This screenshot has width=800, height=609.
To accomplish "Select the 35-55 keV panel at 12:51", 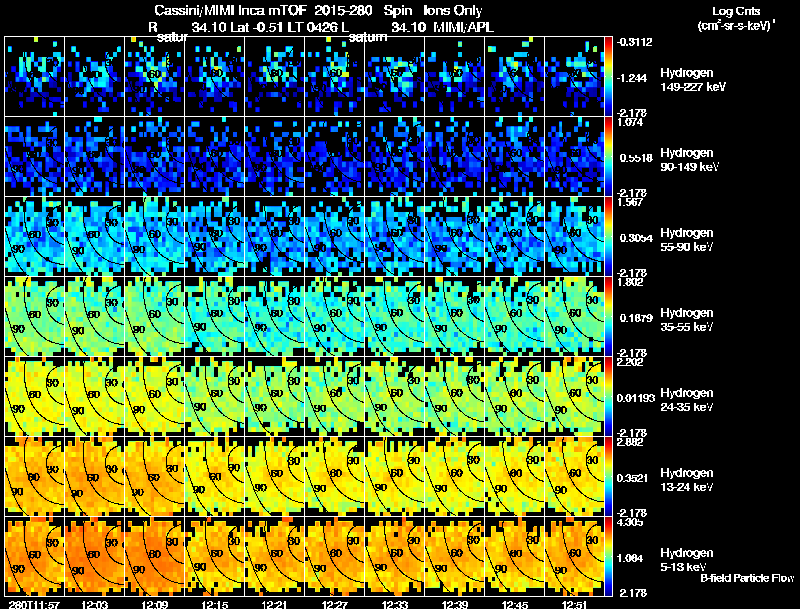I will click(574, 317).
